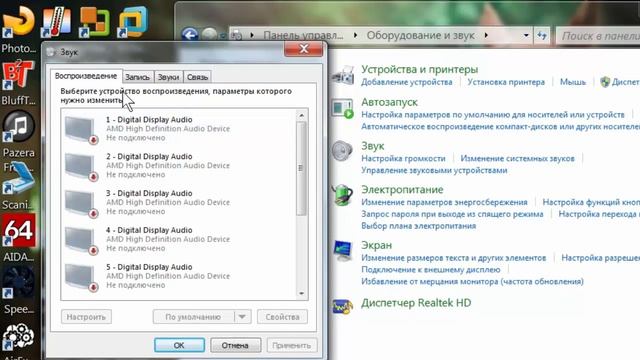Close the Звук dialog window
Image resolution: width=640 pixels, height=360 pixels.
(x=303, y=49)
